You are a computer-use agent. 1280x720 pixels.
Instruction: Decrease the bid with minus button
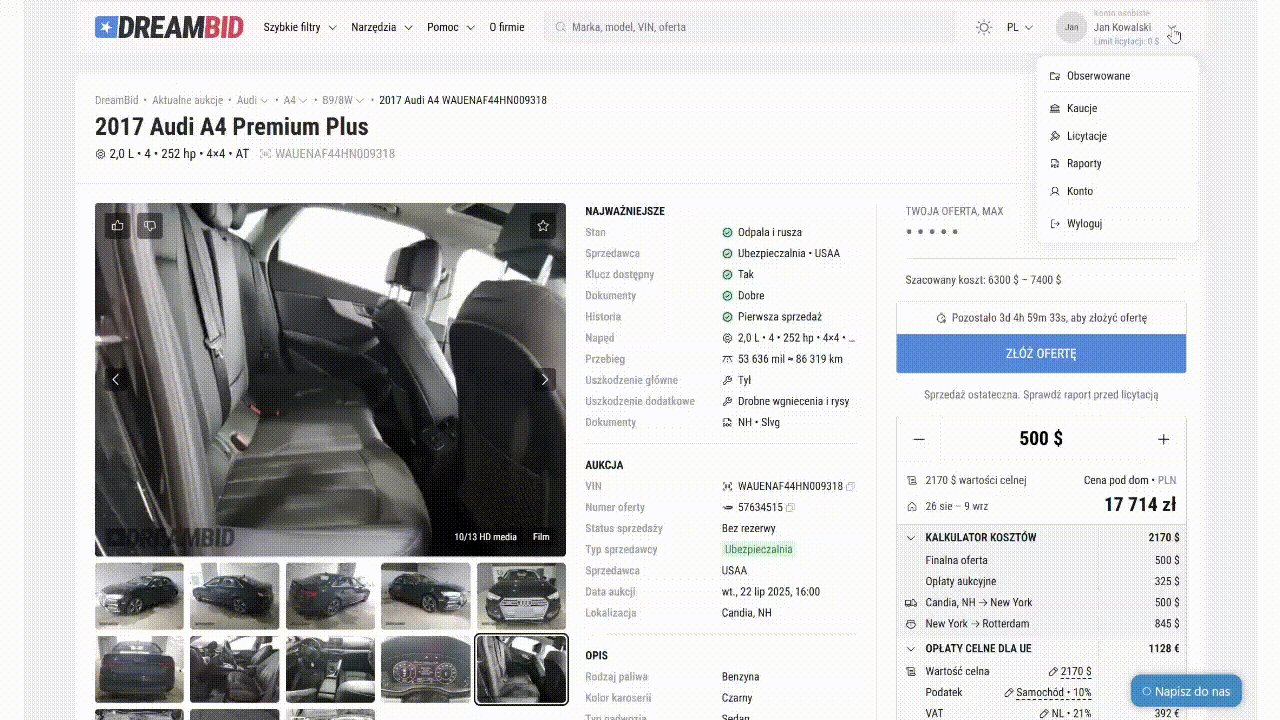tap(919, 439)
